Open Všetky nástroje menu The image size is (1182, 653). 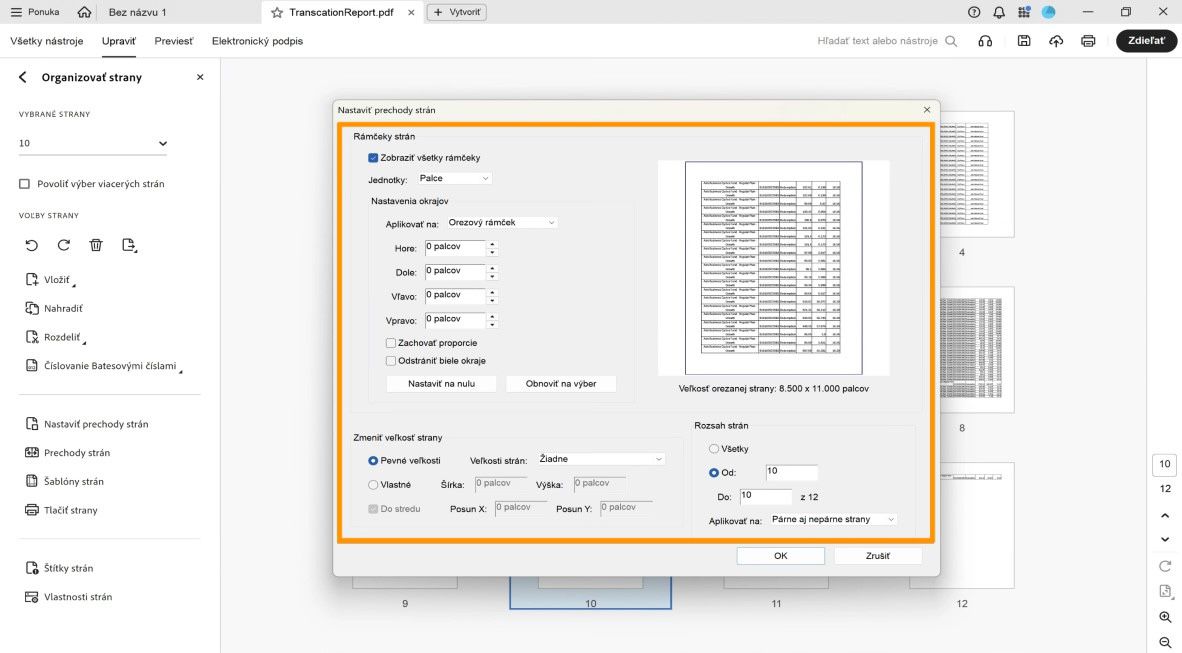pos(47,41)
